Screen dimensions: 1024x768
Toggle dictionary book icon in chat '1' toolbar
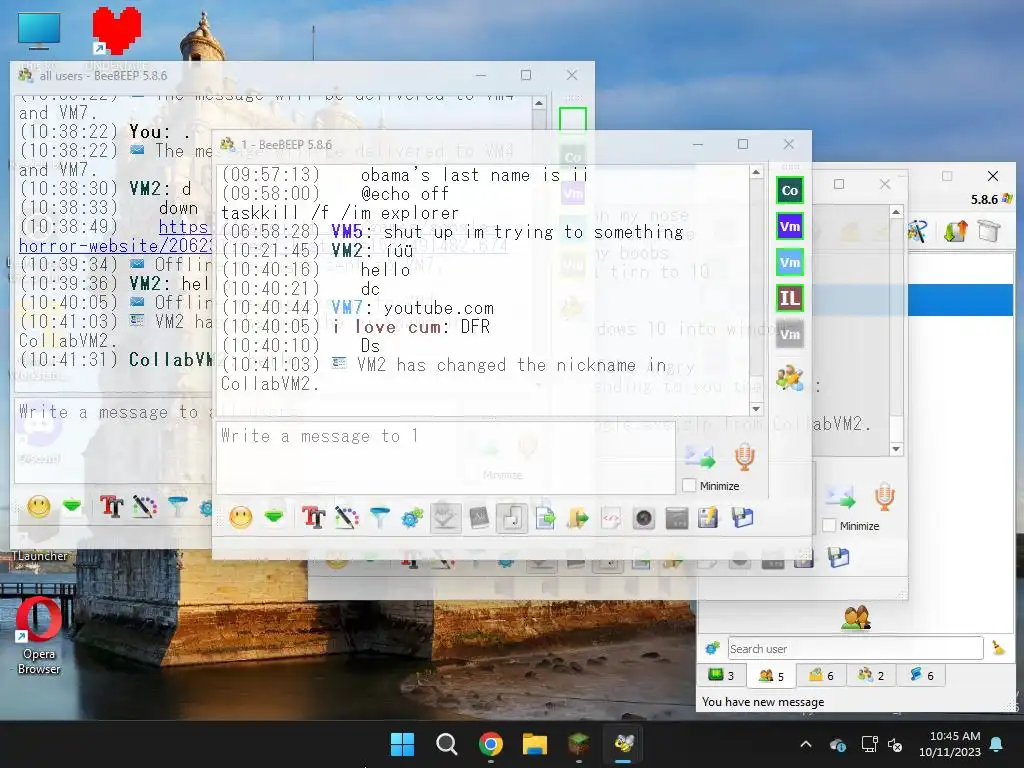click(x=479, y=518)
